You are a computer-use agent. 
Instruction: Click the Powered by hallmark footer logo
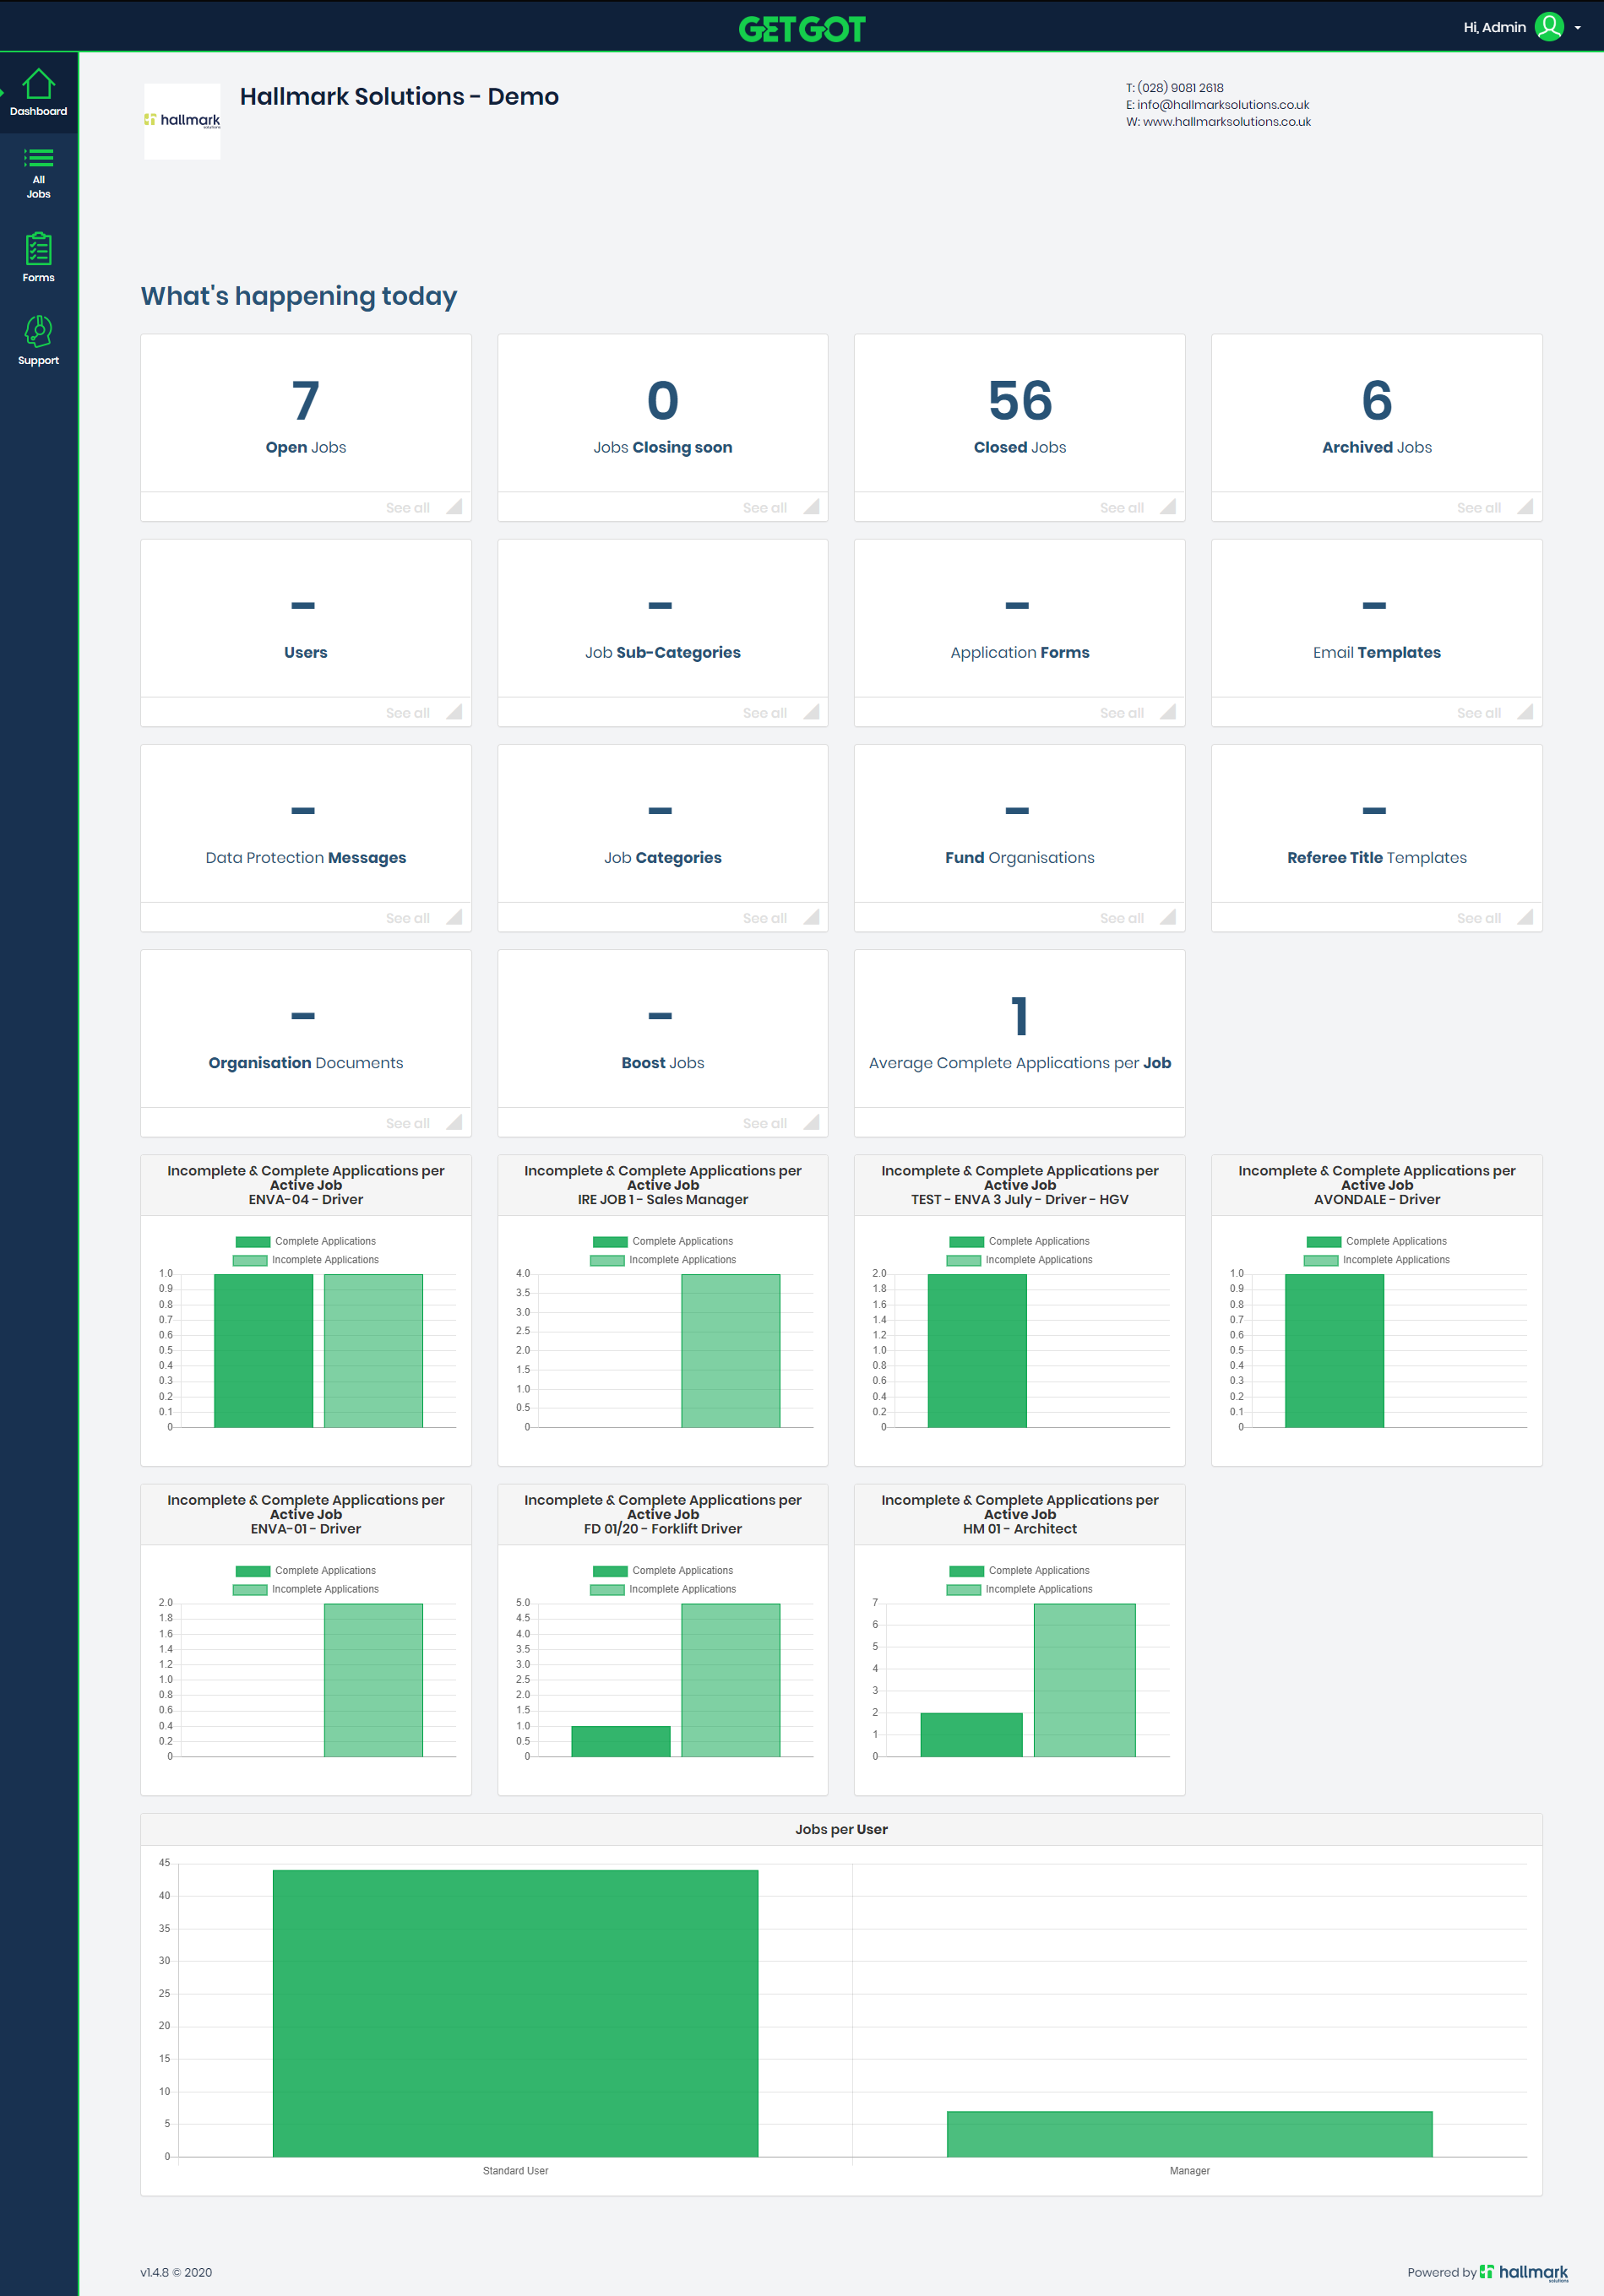click(x=1524, y=2272)
